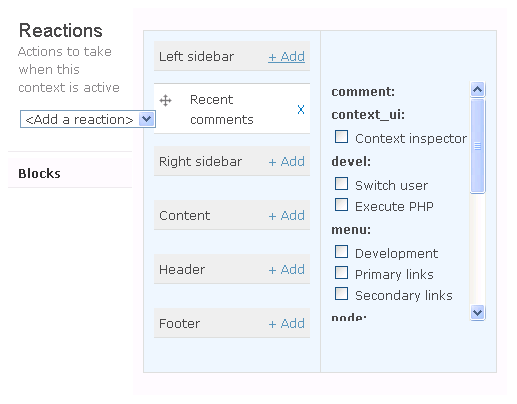This screenshot has width=517, height=404.
Task: Add block to Left sidebar region
Action: coord(286,56)
